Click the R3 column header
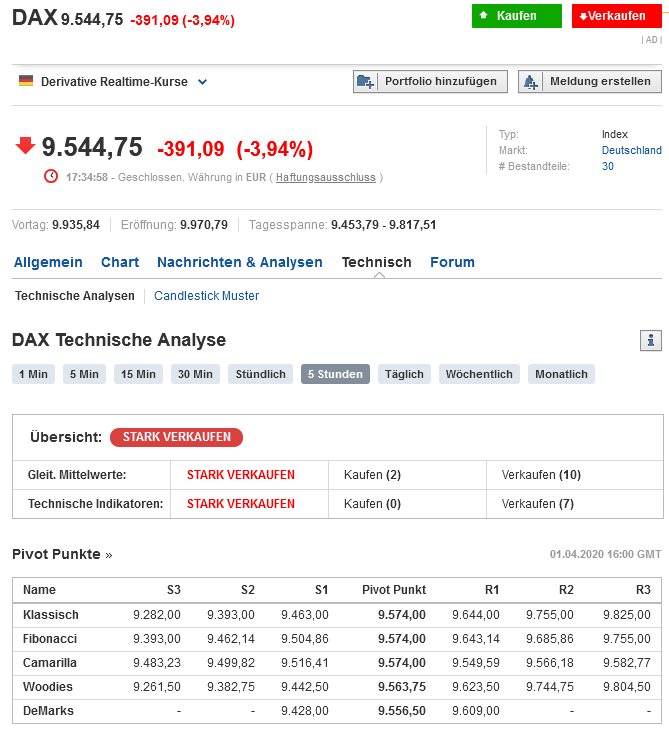The height and width of the screenshot is (742, 669). [x=643, y=590]
